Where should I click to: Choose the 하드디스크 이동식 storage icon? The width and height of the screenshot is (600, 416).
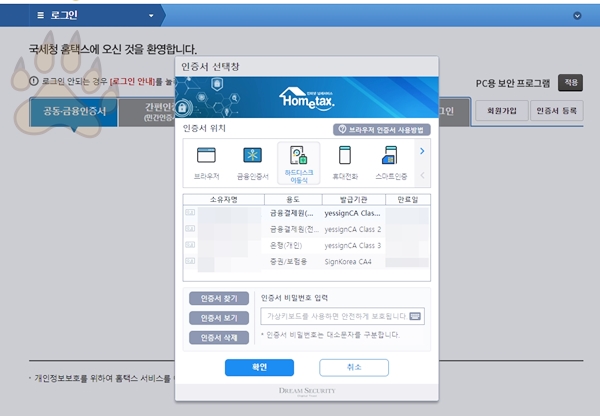click(x=299, y=163)
